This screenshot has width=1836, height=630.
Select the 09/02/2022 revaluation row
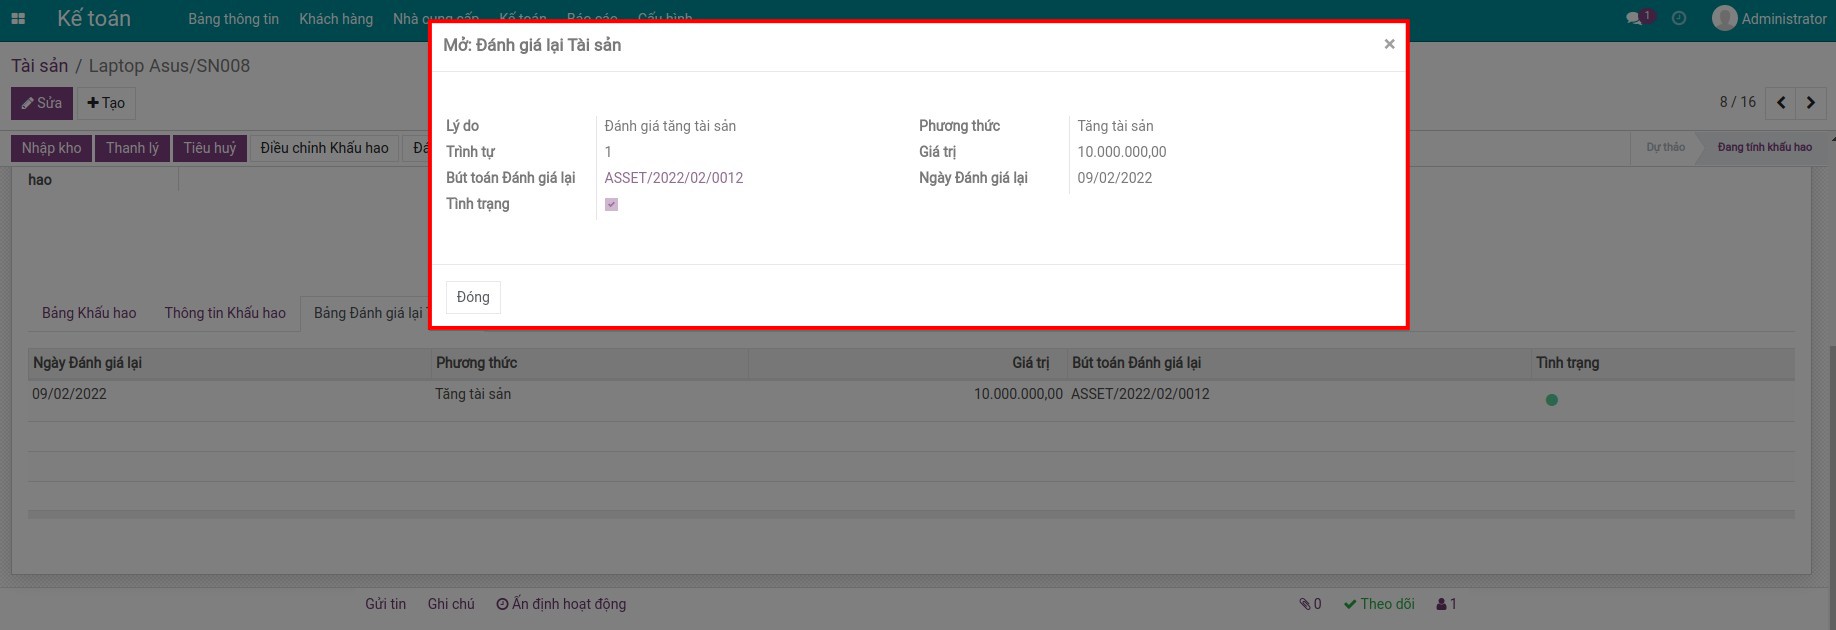tap(69, 394)
